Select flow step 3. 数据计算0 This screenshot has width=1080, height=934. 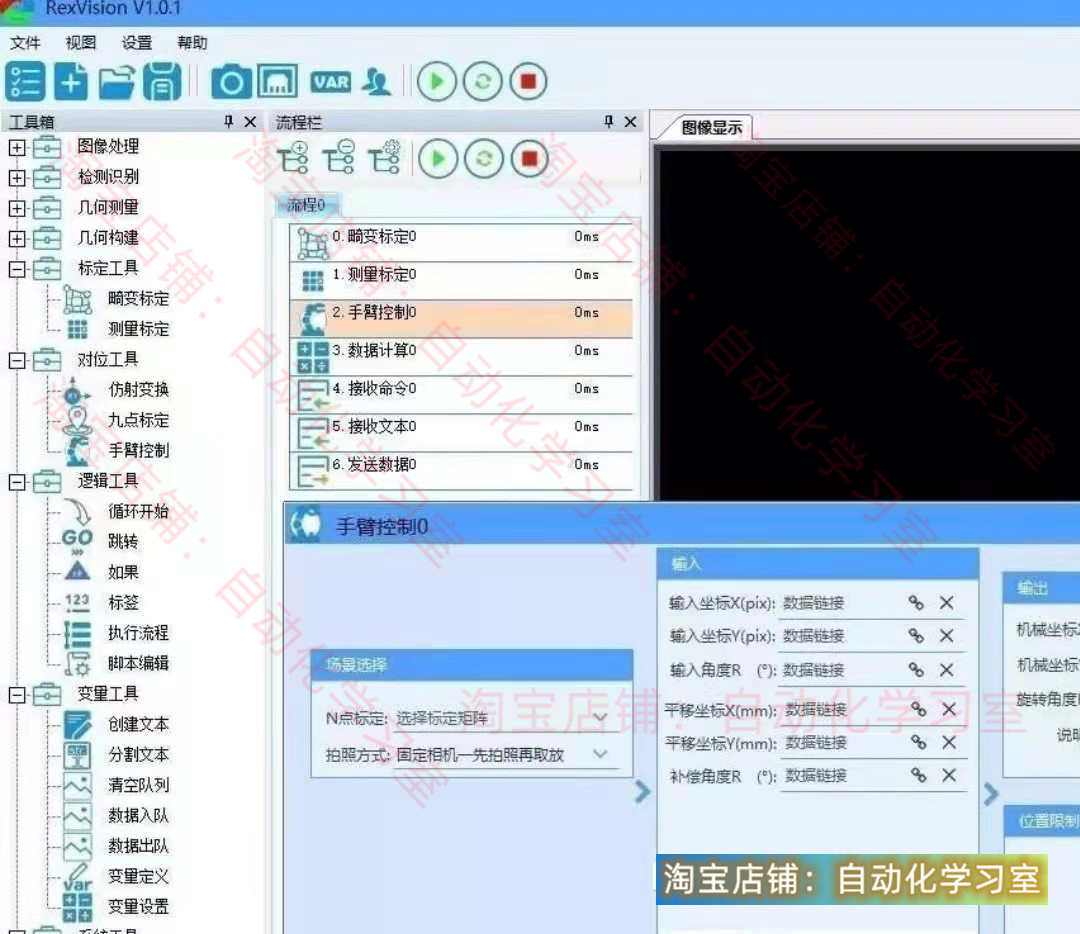[461, 356]
